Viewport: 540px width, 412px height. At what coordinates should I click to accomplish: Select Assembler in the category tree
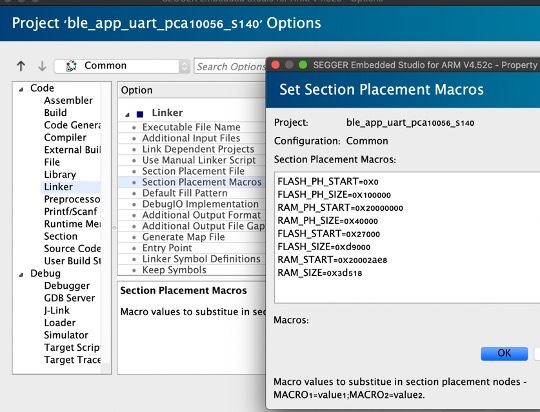click(x=68, y=100)
